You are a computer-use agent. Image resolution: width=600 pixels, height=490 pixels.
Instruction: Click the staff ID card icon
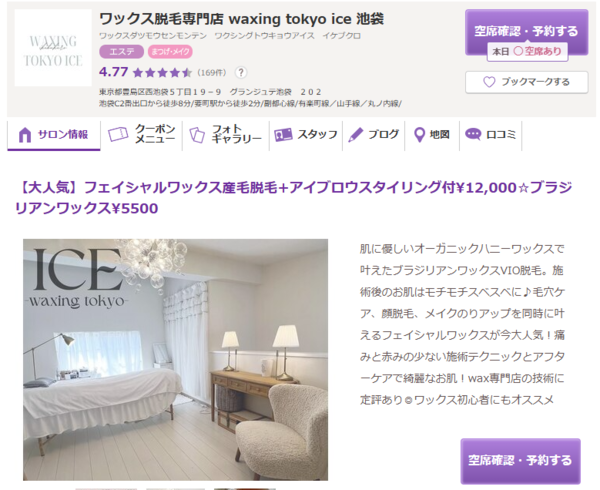click(283, 135)
